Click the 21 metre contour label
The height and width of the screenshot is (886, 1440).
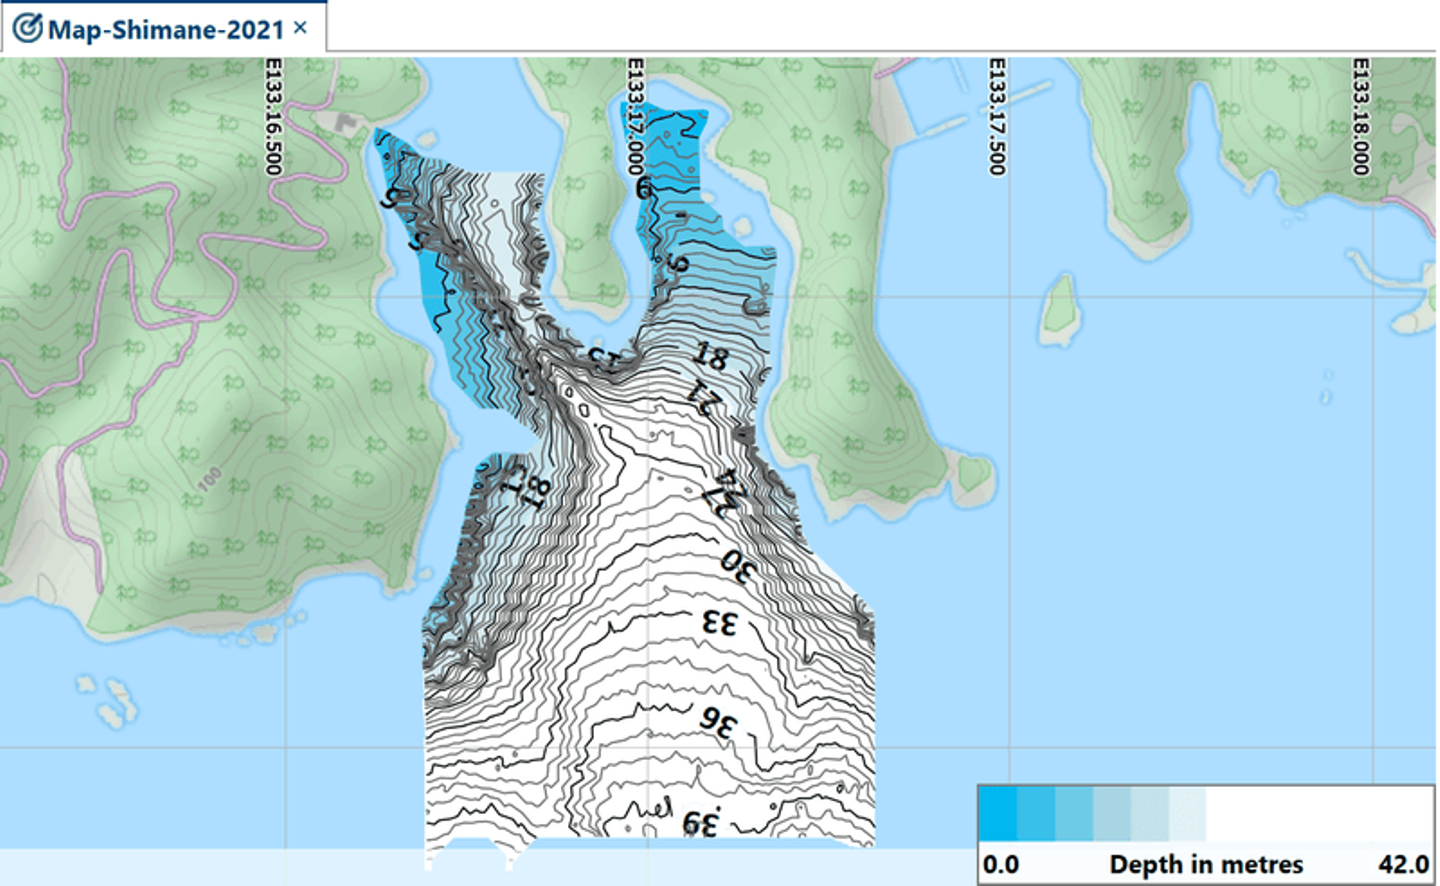click(x=705, y=397)
